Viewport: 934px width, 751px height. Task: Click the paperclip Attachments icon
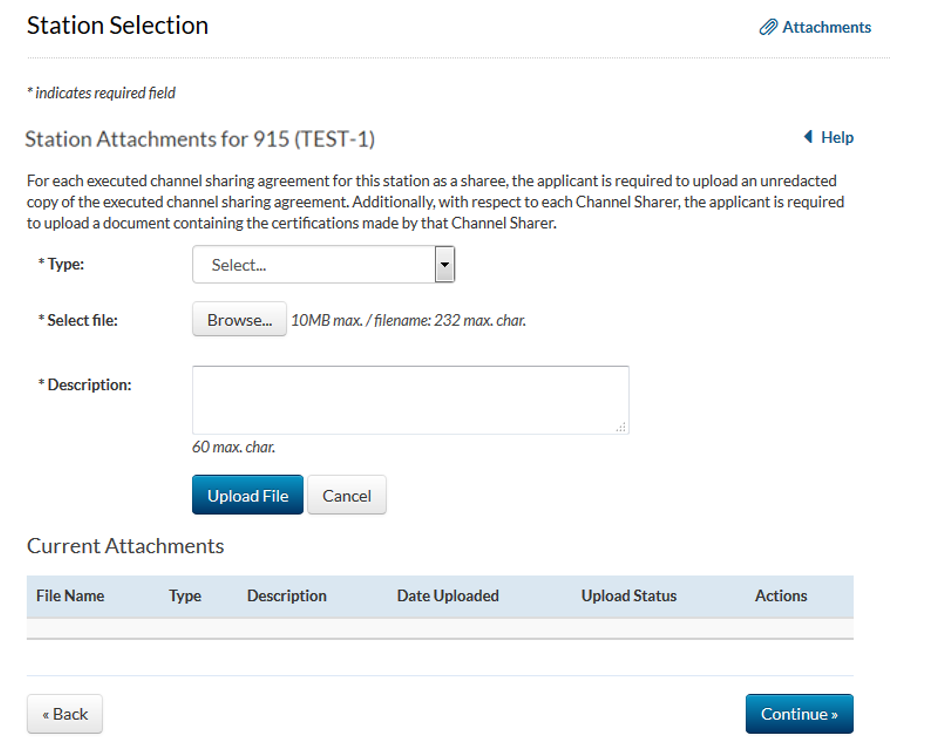[x=768, y=28]
